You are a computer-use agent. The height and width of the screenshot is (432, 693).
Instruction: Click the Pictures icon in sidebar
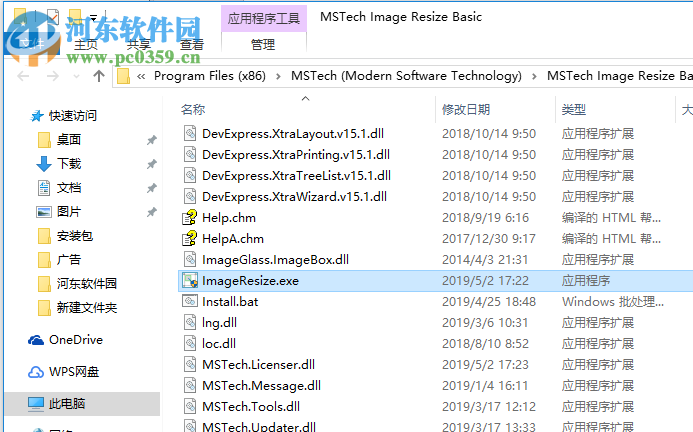[x=44, y=212]
